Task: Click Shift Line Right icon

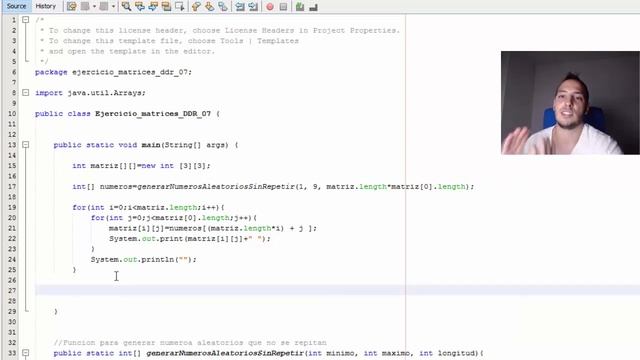Action: pos(253,7)
